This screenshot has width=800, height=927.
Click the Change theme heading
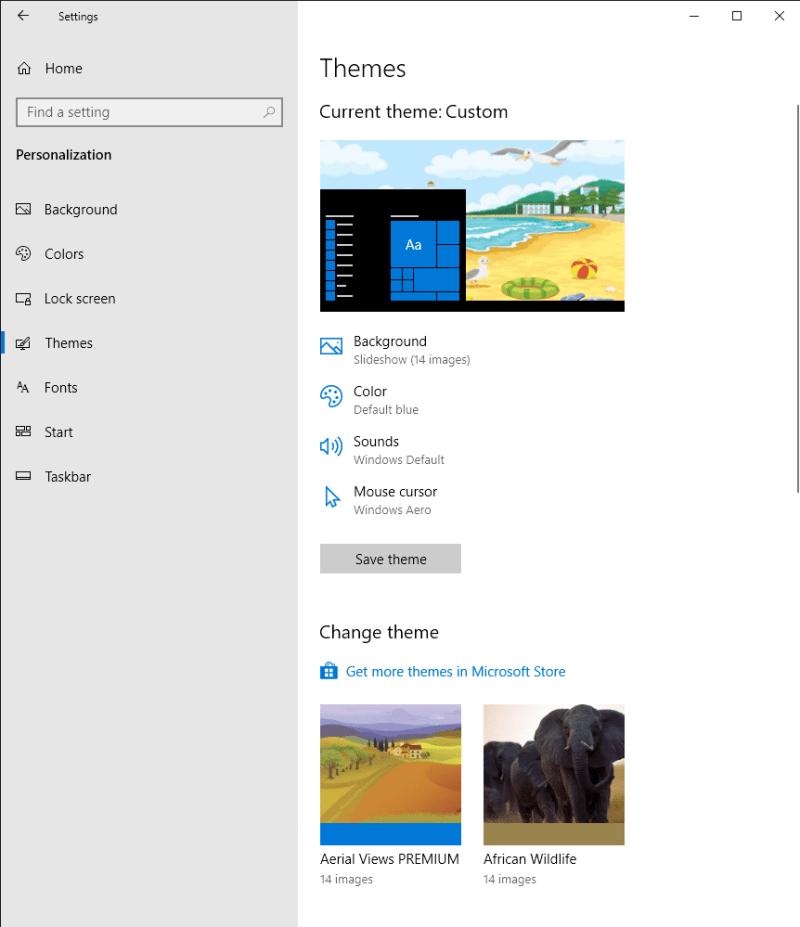tap(379, 632)
